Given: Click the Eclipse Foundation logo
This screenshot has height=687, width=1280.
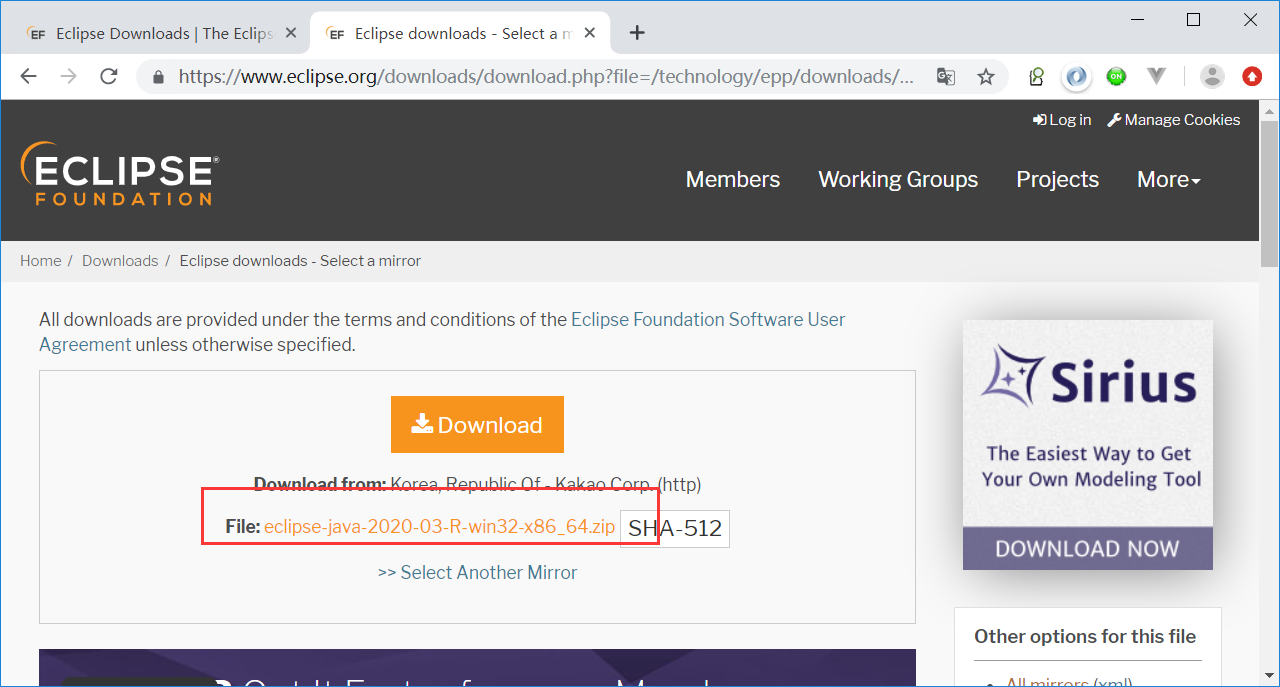Looking at the screenshot, I should pyautogui.click(x=120, y=173).
